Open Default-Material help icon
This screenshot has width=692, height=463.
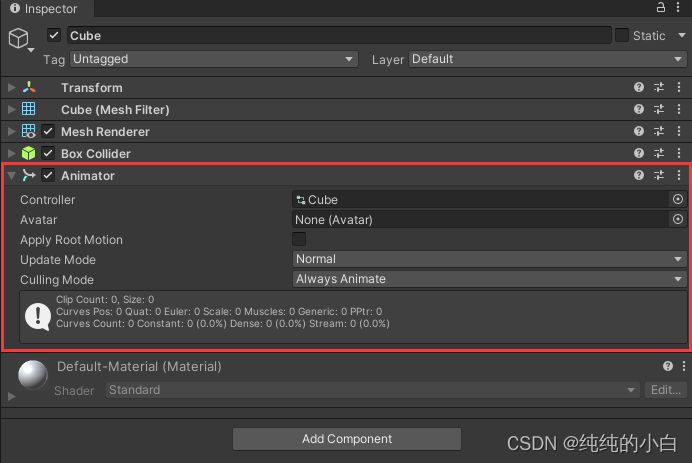(668, 365)
